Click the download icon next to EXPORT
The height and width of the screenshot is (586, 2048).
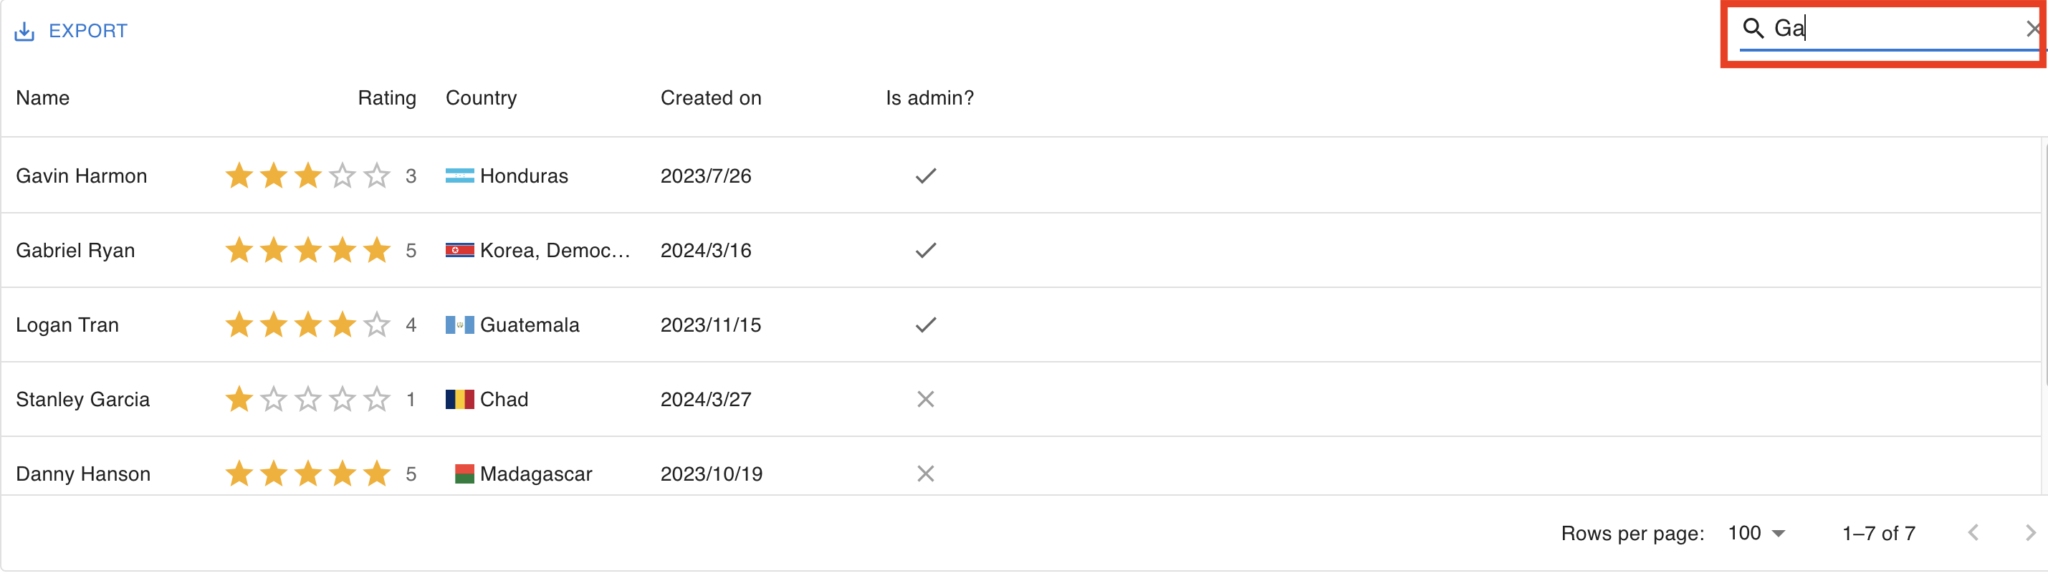tap(23, 31)
